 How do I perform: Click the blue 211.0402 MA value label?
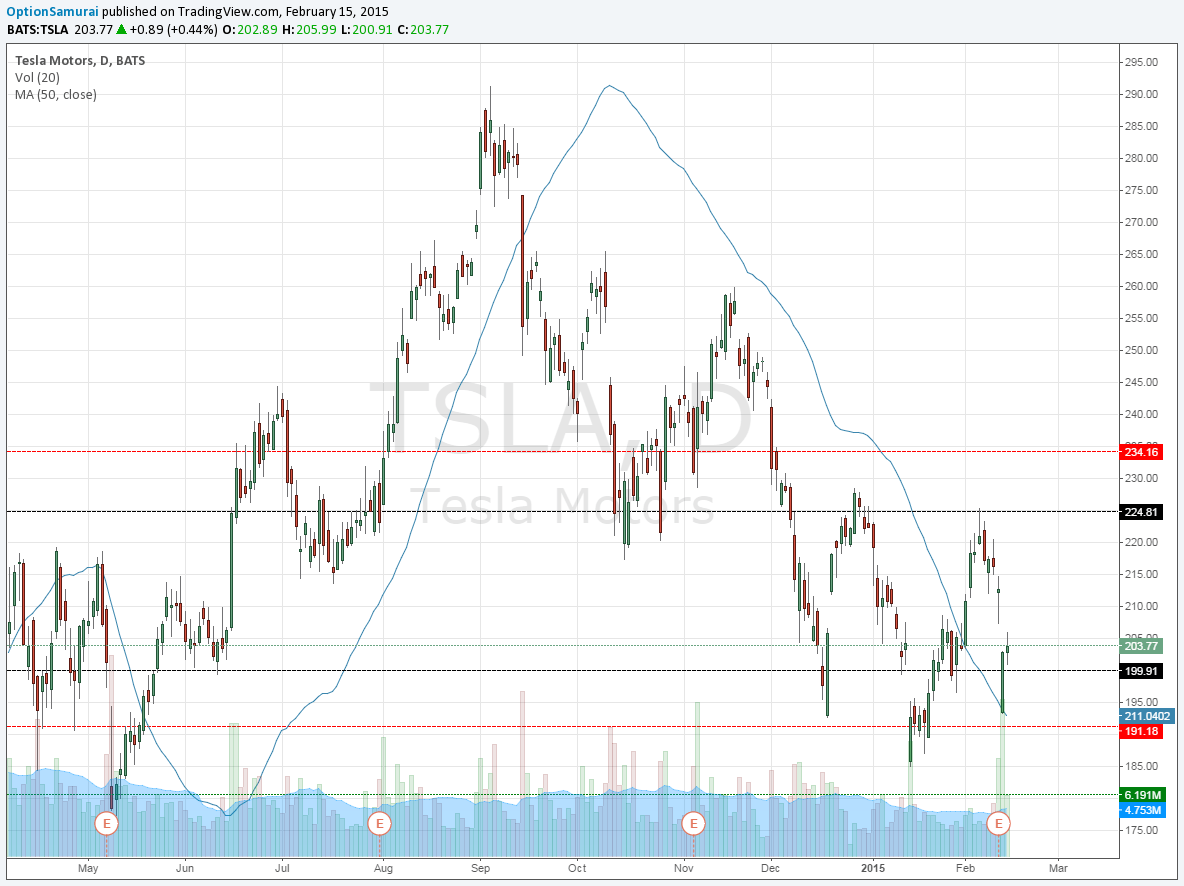[x=1147, y=716]
